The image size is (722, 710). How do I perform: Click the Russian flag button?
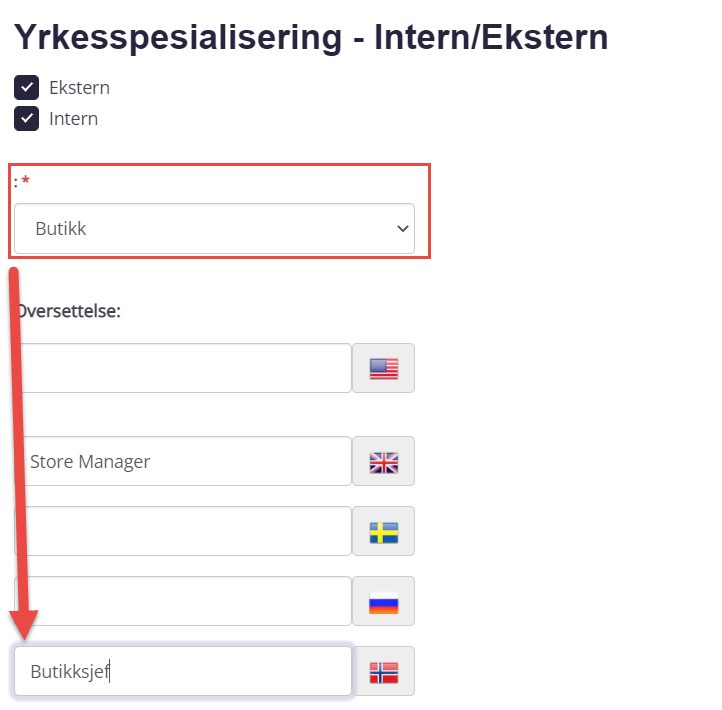(384, 601)
